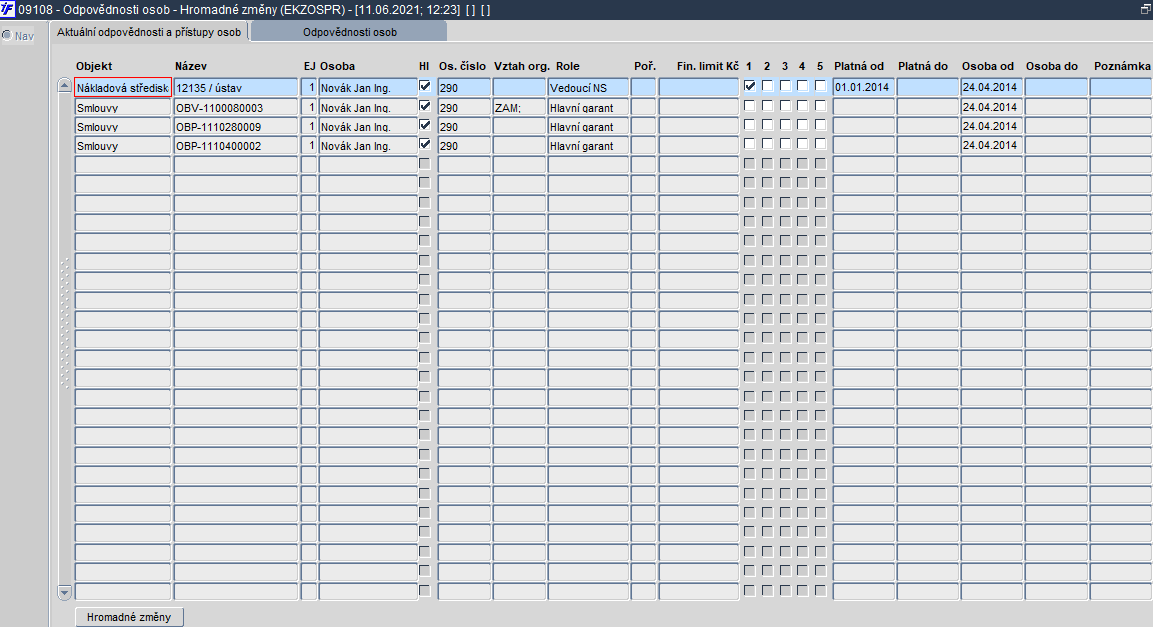This screenshot has width=1153, height=627.
Task: Toggle Hl checkbox in the OBV-1100080003 row
Action: 424,106
